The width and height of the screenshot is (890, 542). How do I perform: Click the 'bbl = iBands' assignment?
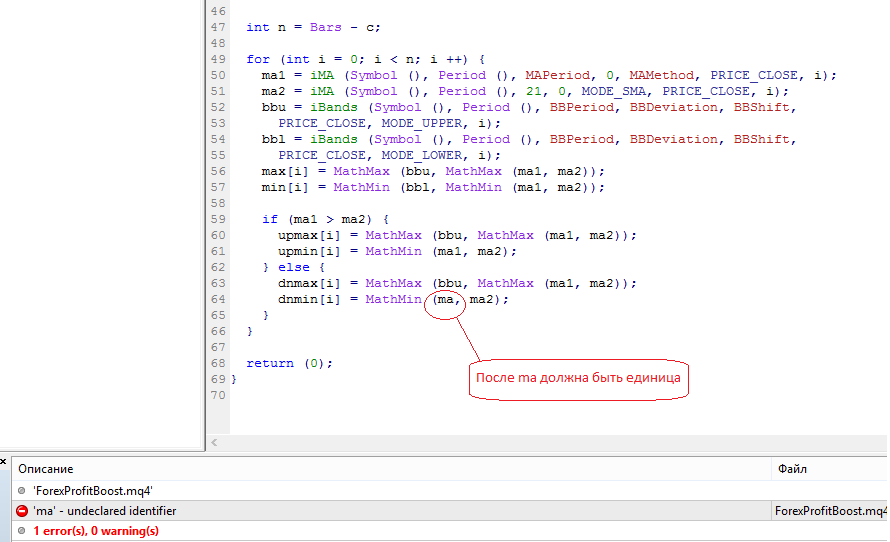(x=309, y=139)
